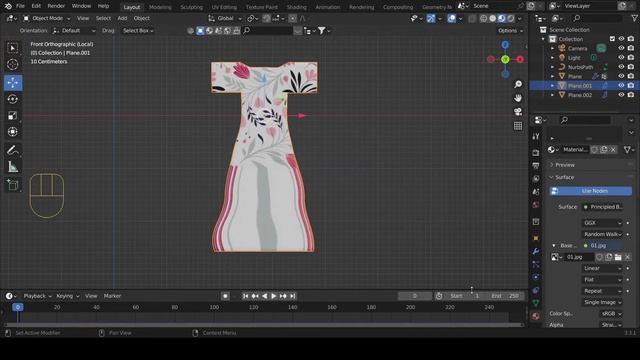The width and height of the screenshot is (640, 360).
Task: Expand the Plane.001 tree item
Action: [x=553, y=86]
